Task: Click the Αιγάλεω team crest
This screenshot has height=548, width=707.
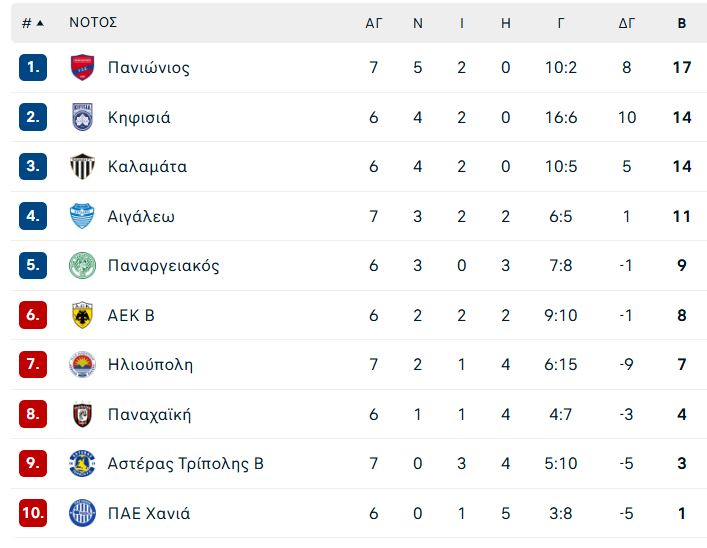Action: click(x=83, y=216)
